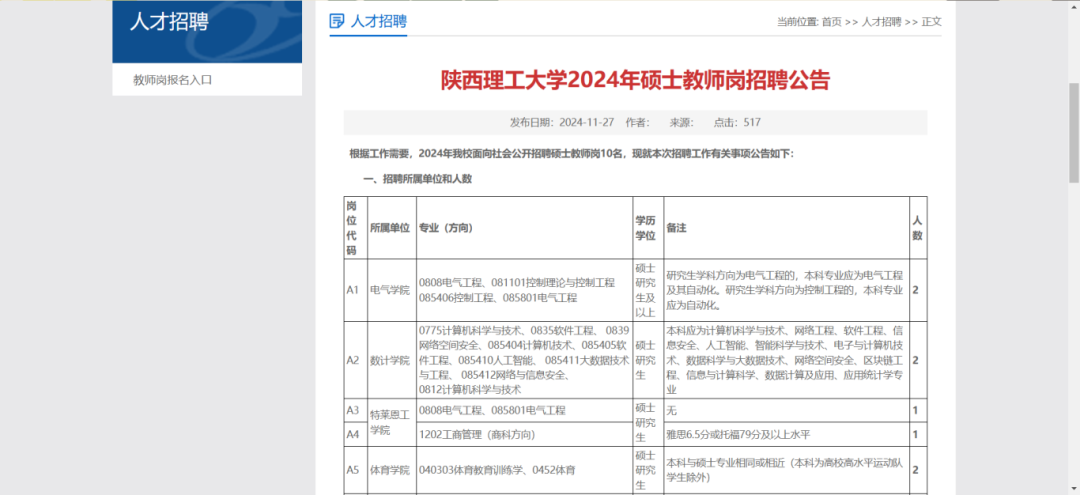Select the A1 position code cell
Screen dimensions: 1080x495
[x=352, y=290]
